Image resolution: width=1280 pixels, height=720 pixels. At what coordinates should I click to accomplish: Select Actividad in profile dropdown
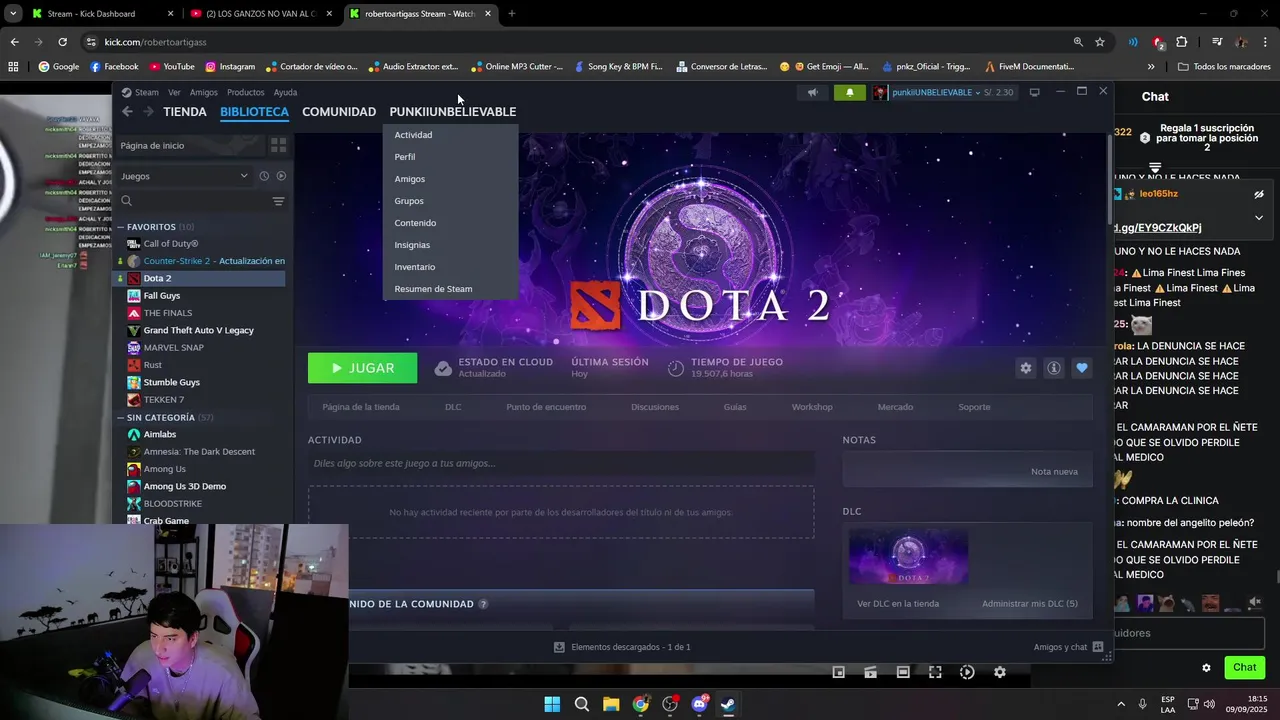413,135
